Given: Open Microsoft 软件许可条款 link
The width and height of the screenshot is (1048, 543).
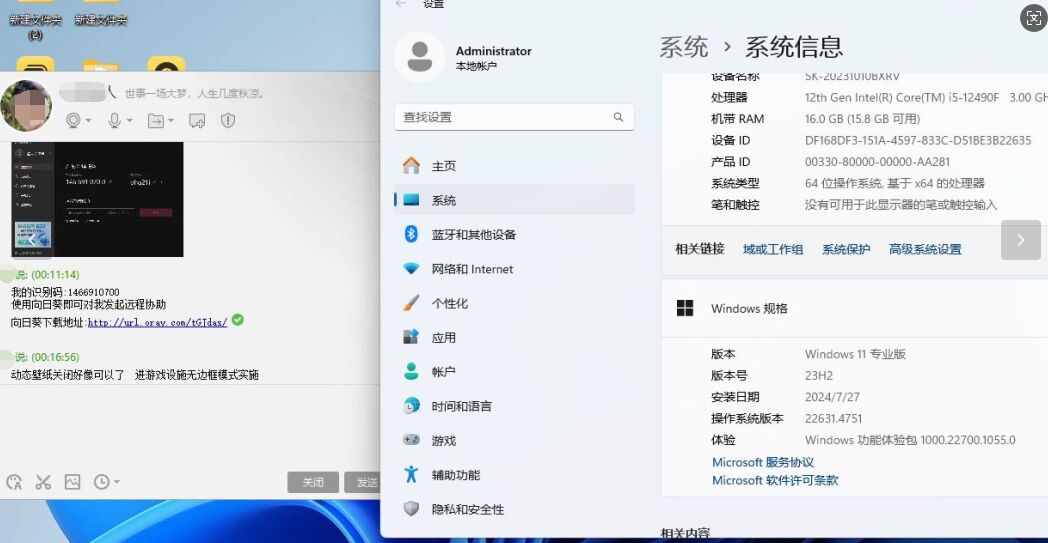Looking at the screenshot, I should coord(775,480).
